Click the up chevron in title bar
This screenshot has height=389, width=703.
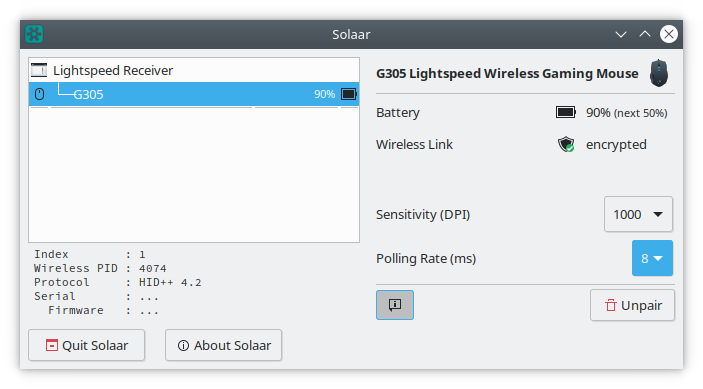click(x=645, y=34)
